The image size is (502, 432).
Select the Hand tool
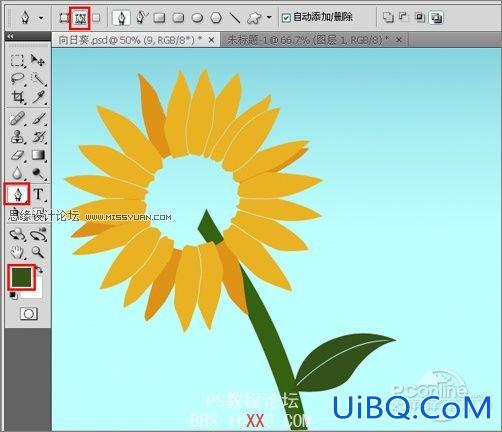point(17,252)
